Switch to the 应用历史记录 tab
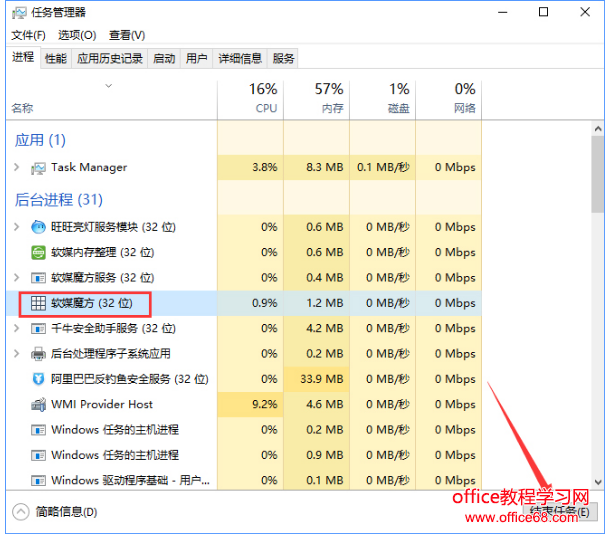The height and width of the screenshot is (534, 608). pos(110,59)
